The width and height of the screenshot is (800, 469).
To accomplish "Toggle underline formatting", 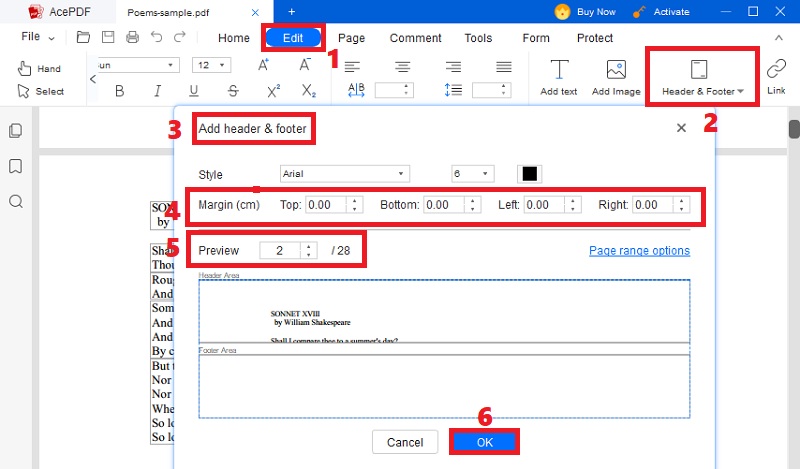I will (193, 91).
